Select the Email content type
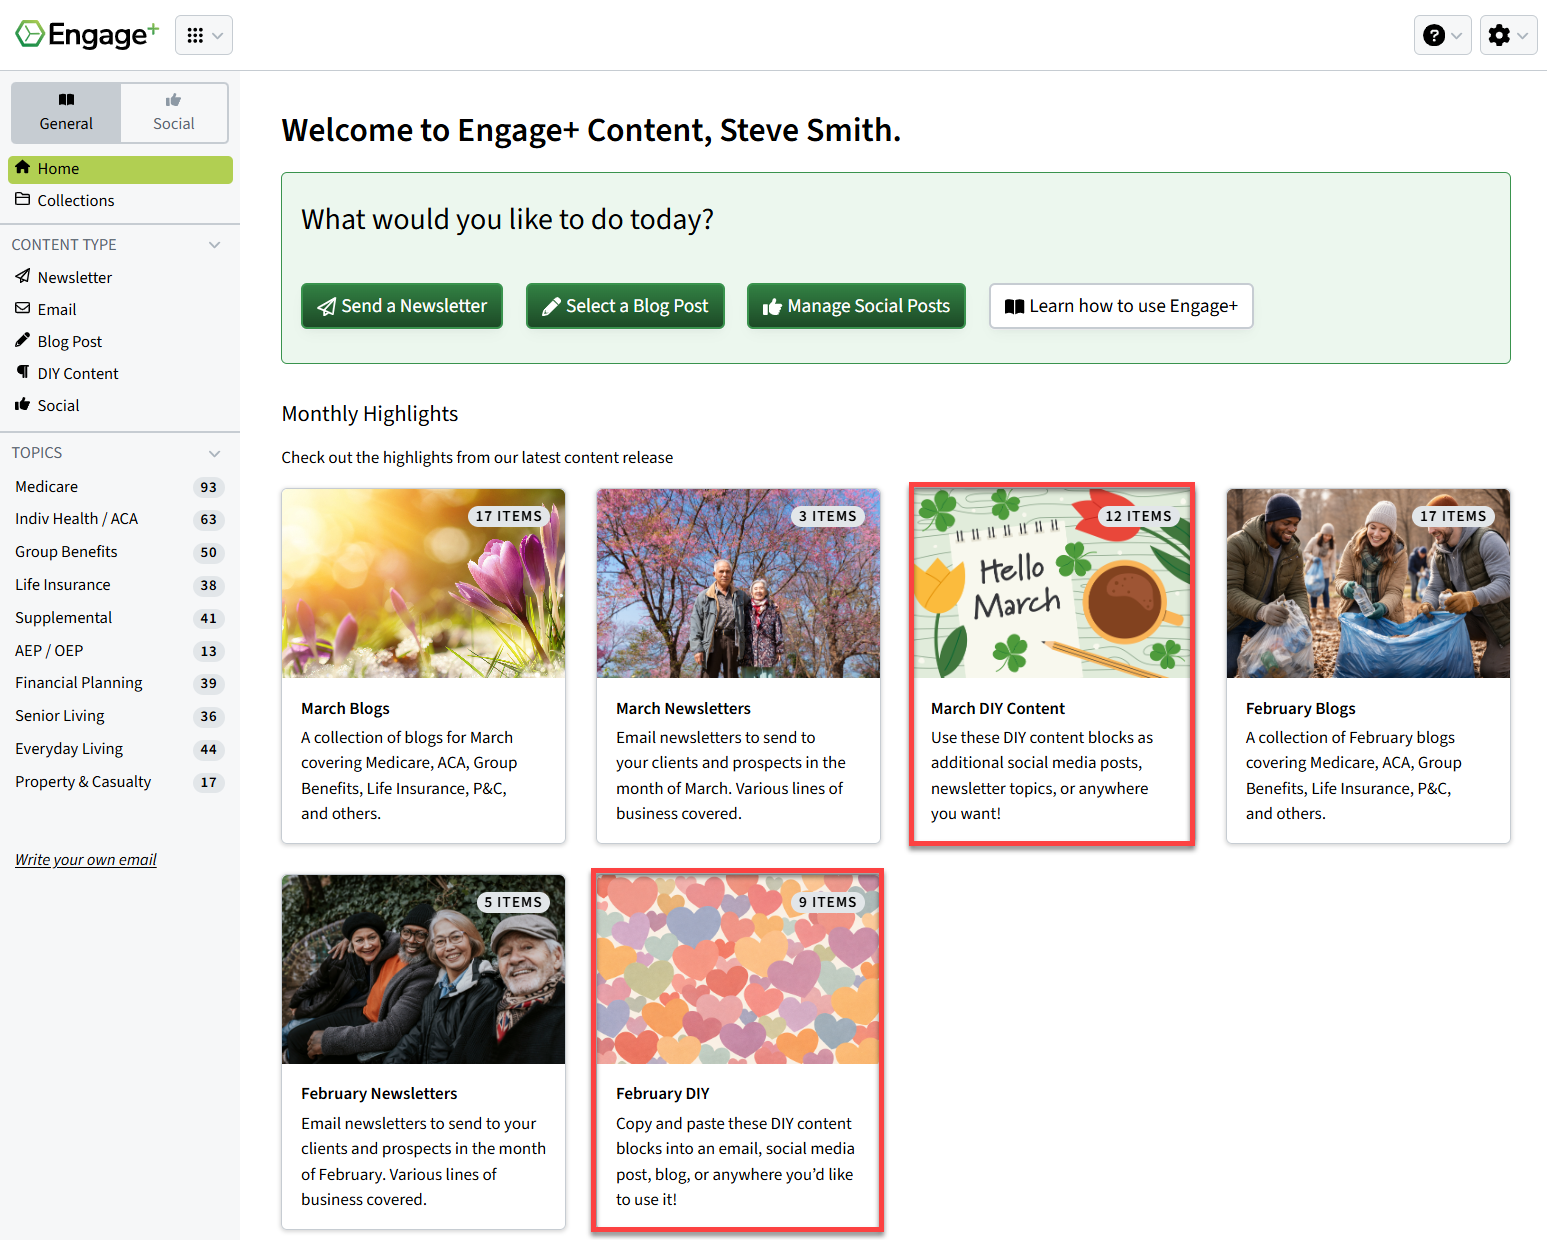Viewport: 1547px width, 1240px height. (x=57, y=309)
